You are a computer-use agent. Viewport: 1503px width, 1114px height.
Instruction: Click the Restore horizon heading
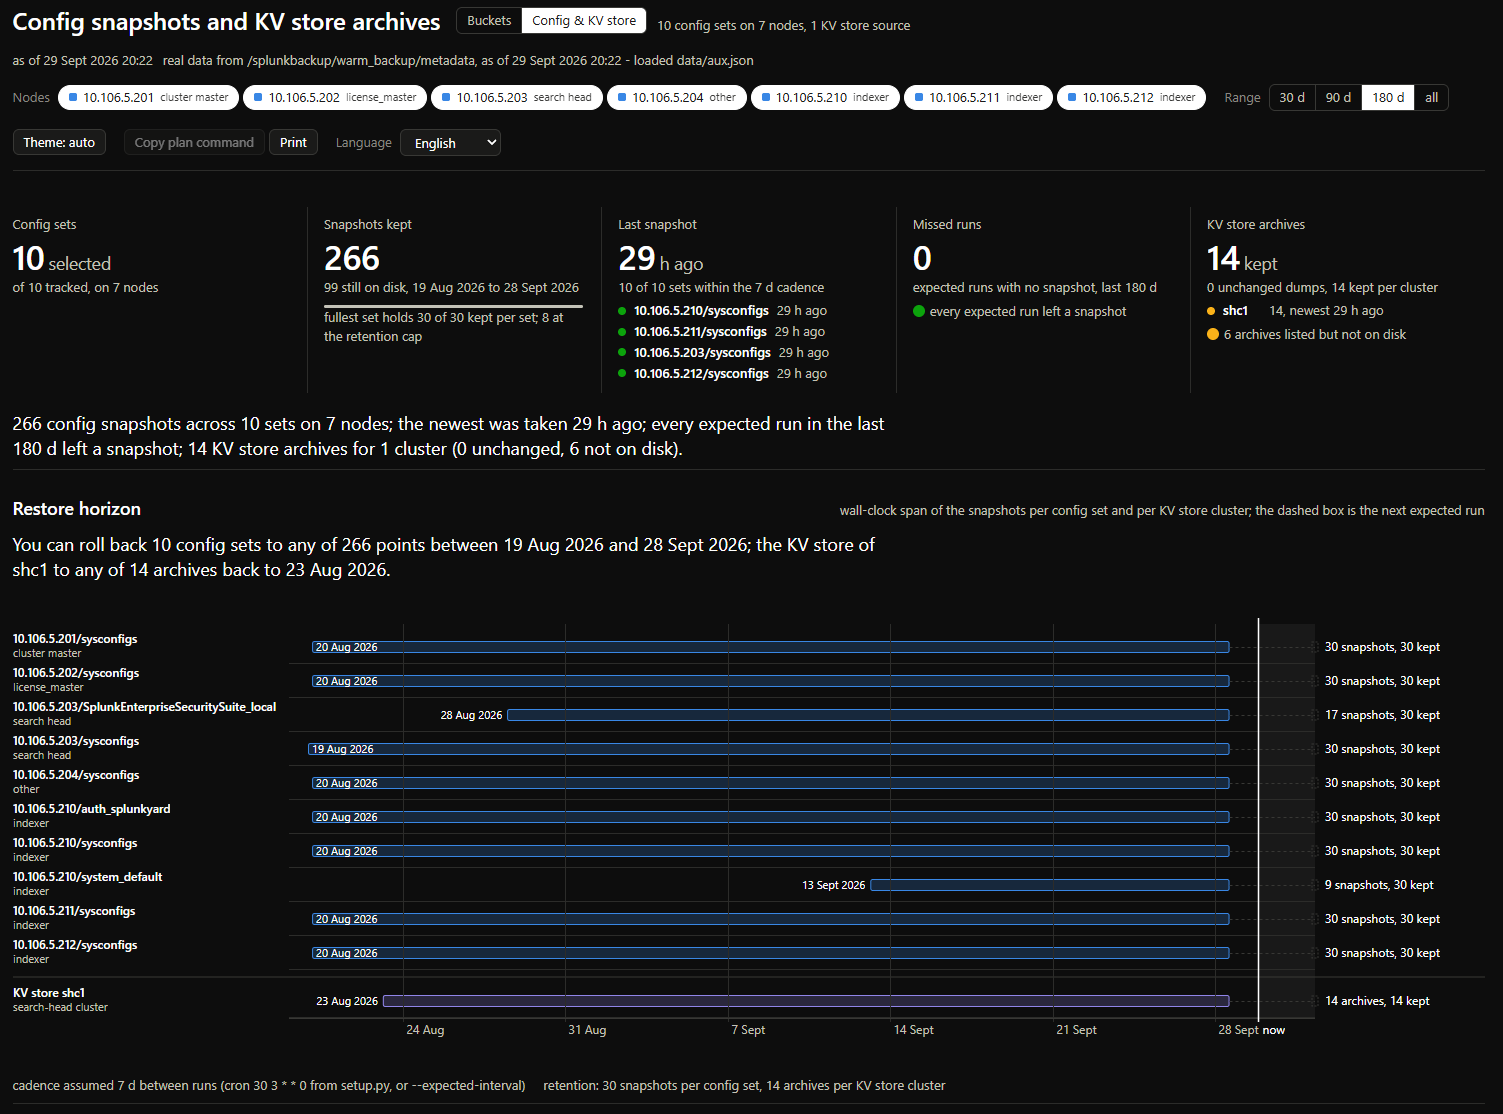[x=77, y=509]
